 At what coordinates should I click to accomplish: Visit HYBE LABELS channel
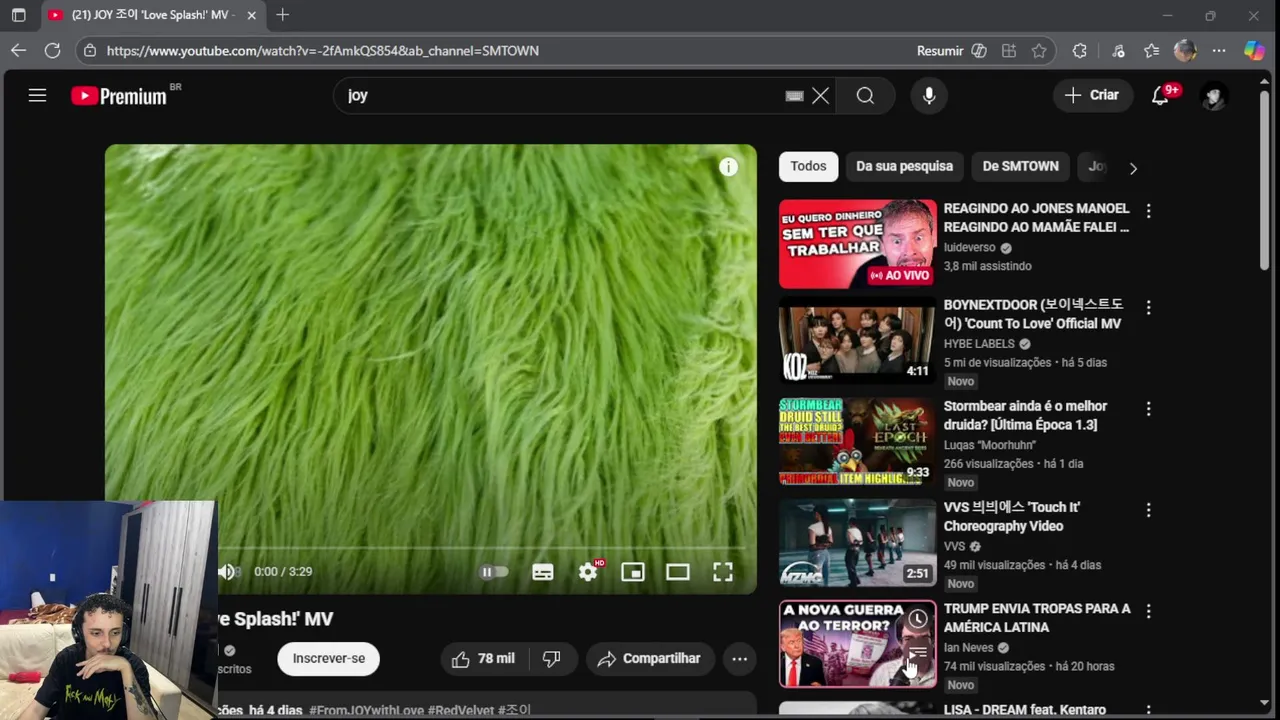coord(979,344)
